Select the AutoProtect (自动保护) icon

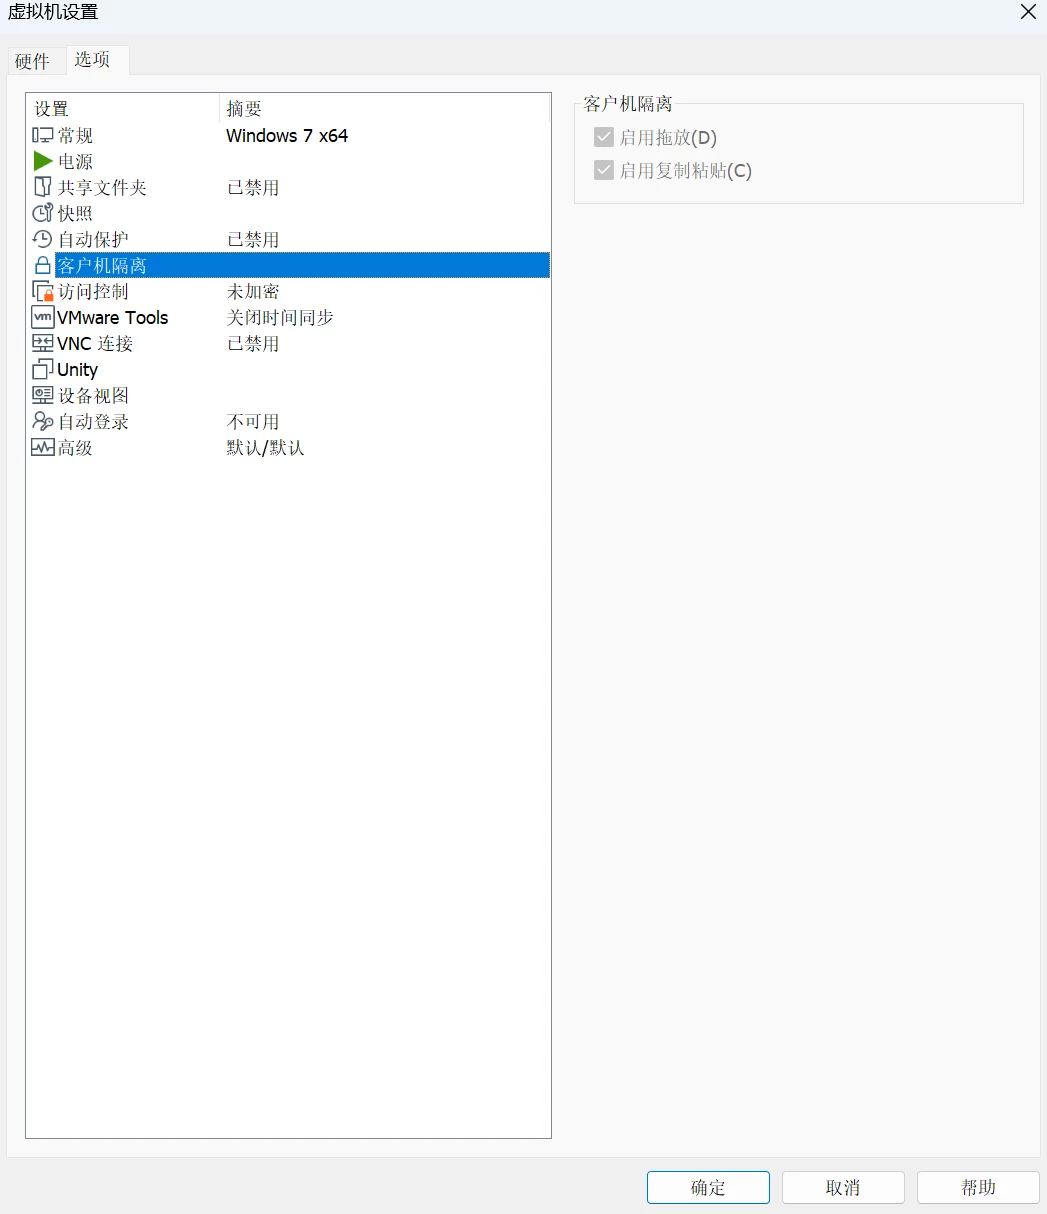click(43, 240)
